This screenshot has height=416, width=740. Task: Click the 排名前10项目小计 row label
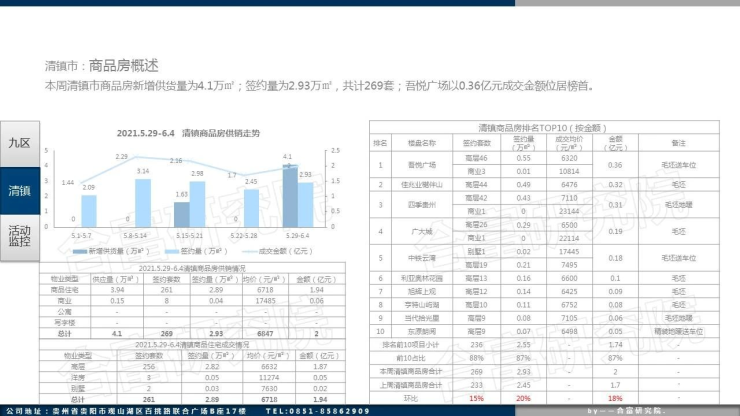[x=411, y=345]
